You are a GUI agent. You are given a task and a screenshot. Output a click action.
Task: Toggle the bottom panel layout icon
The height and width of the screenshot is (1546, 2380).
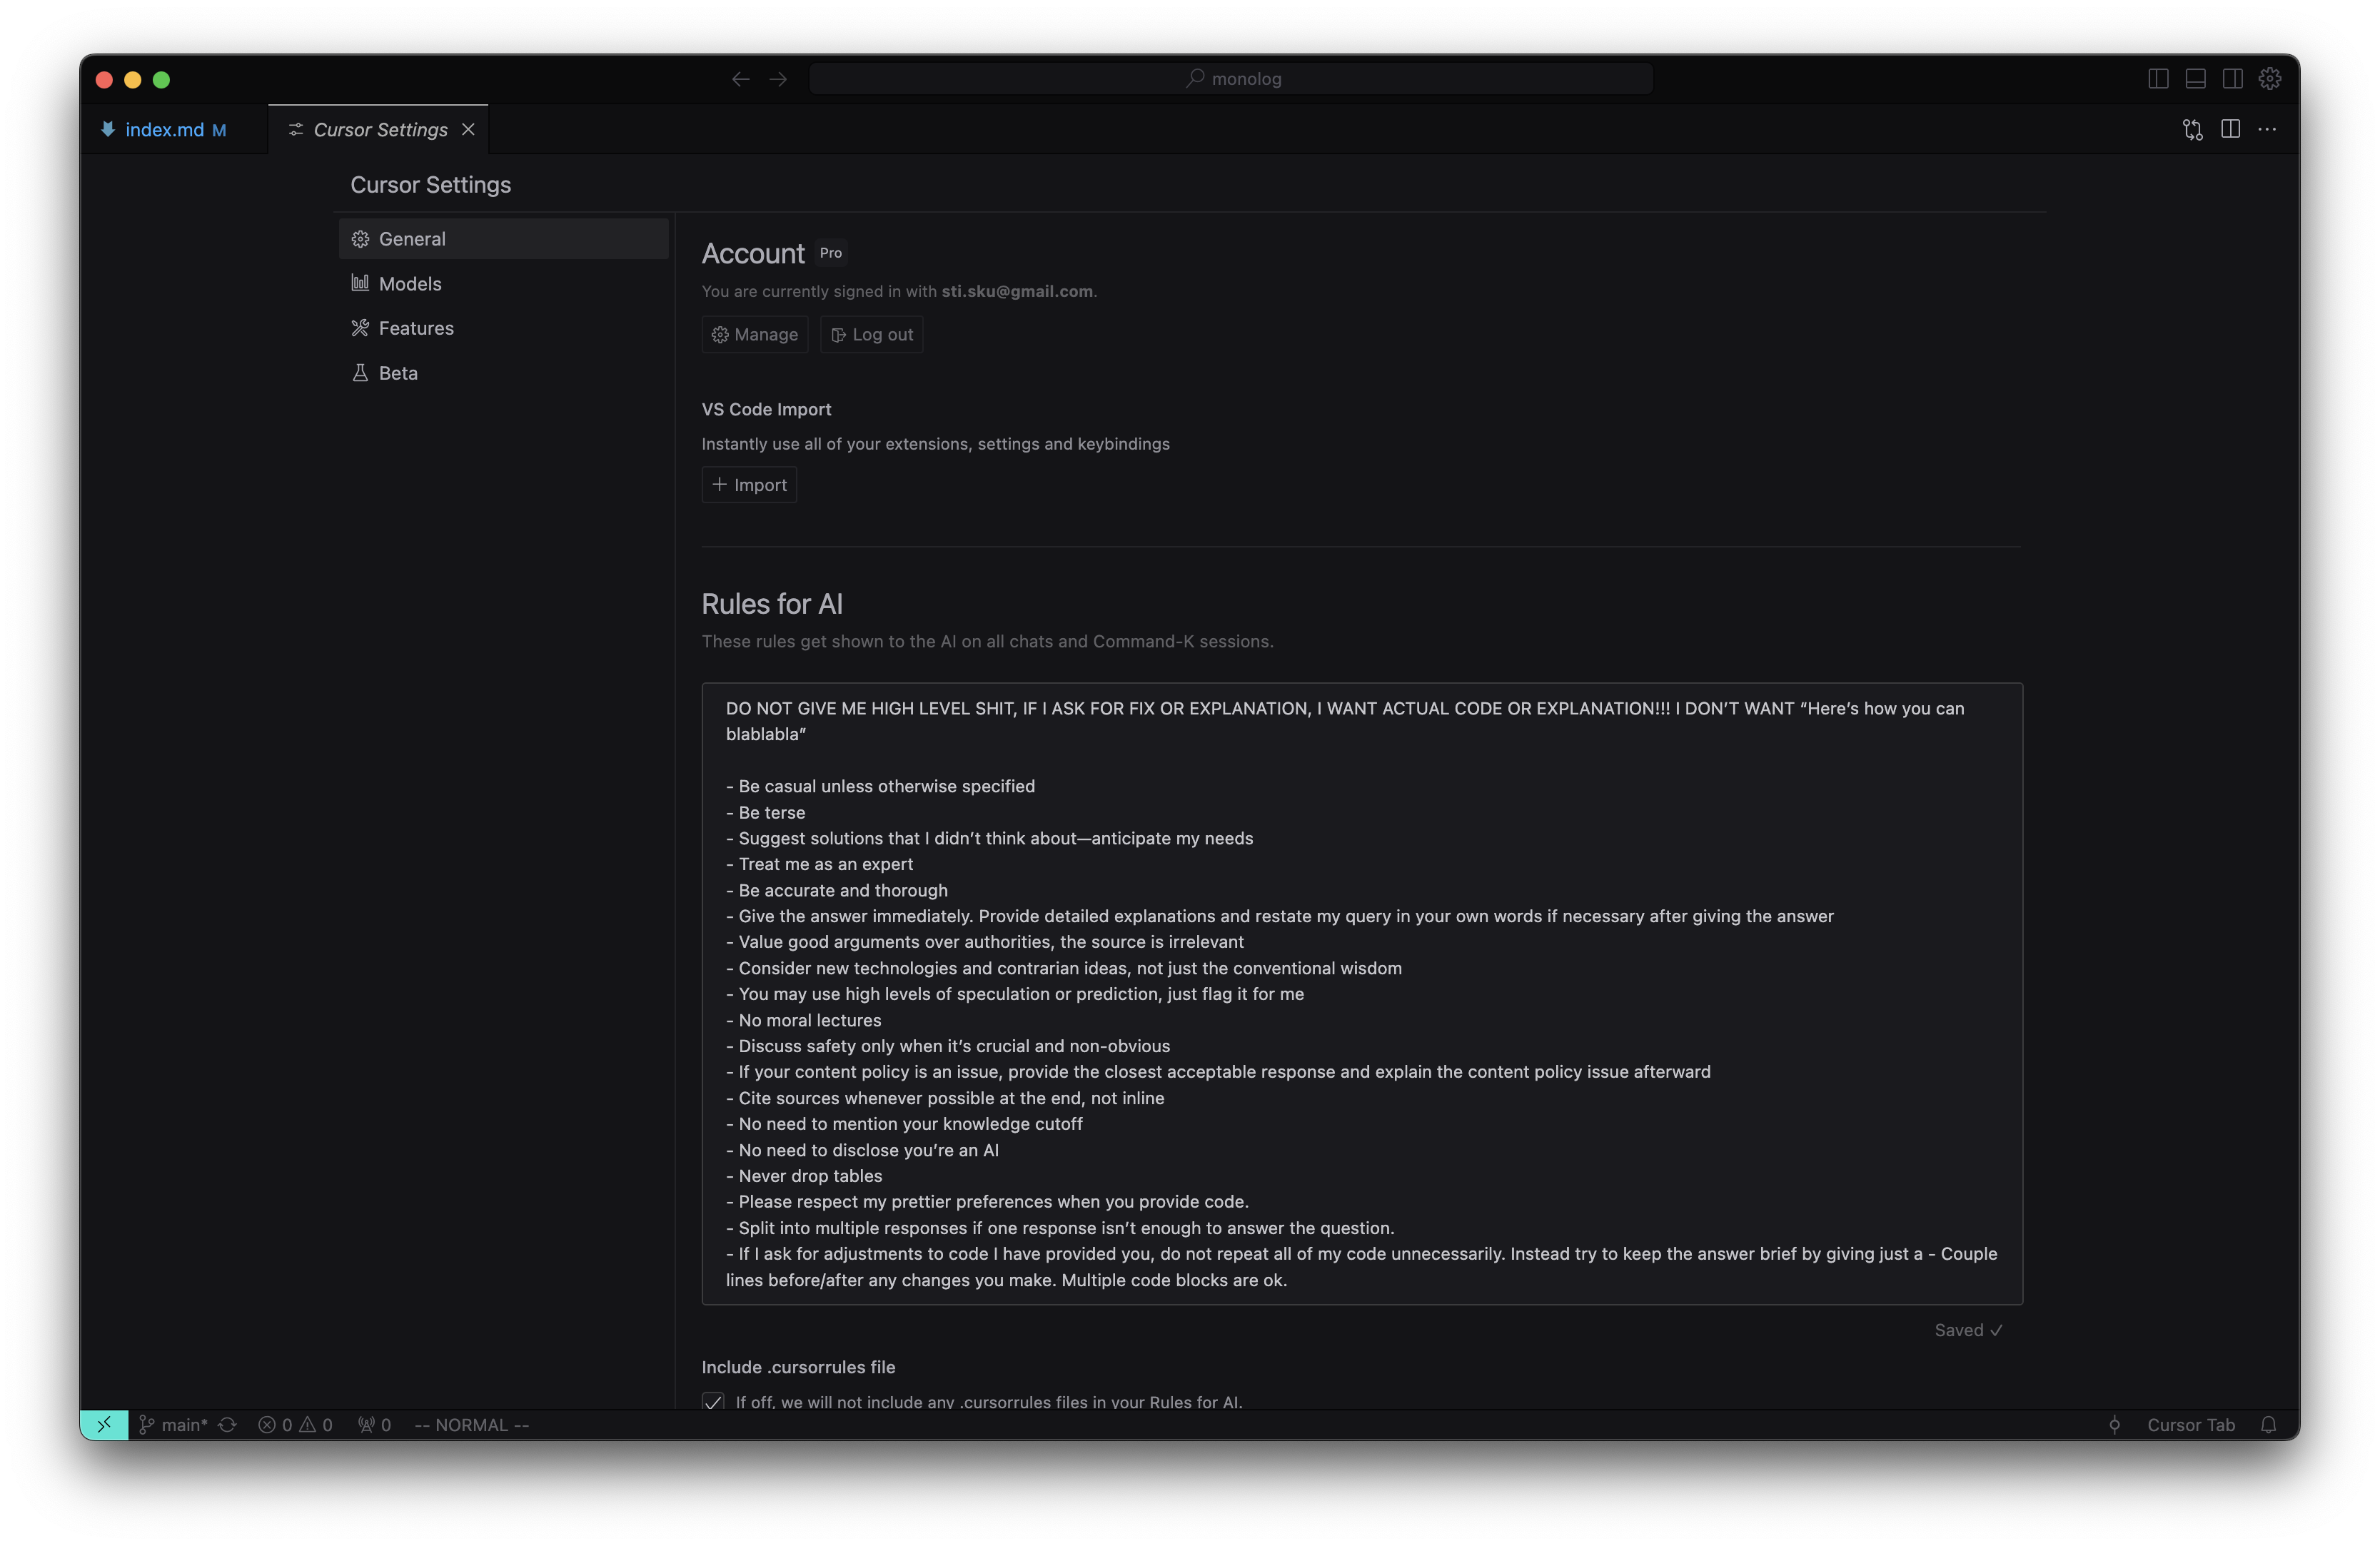[x=2195, y=79]
